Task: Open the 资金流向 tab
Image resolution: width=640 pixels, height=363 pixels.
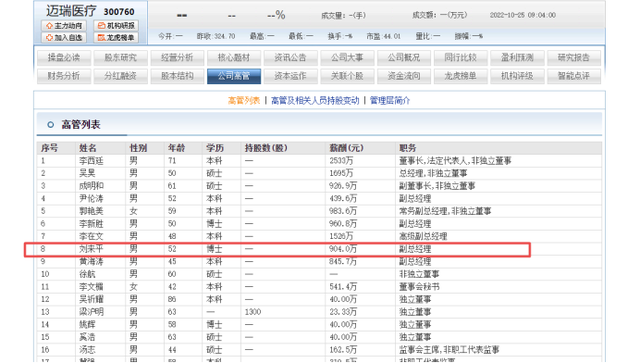Action: (404, 76)
